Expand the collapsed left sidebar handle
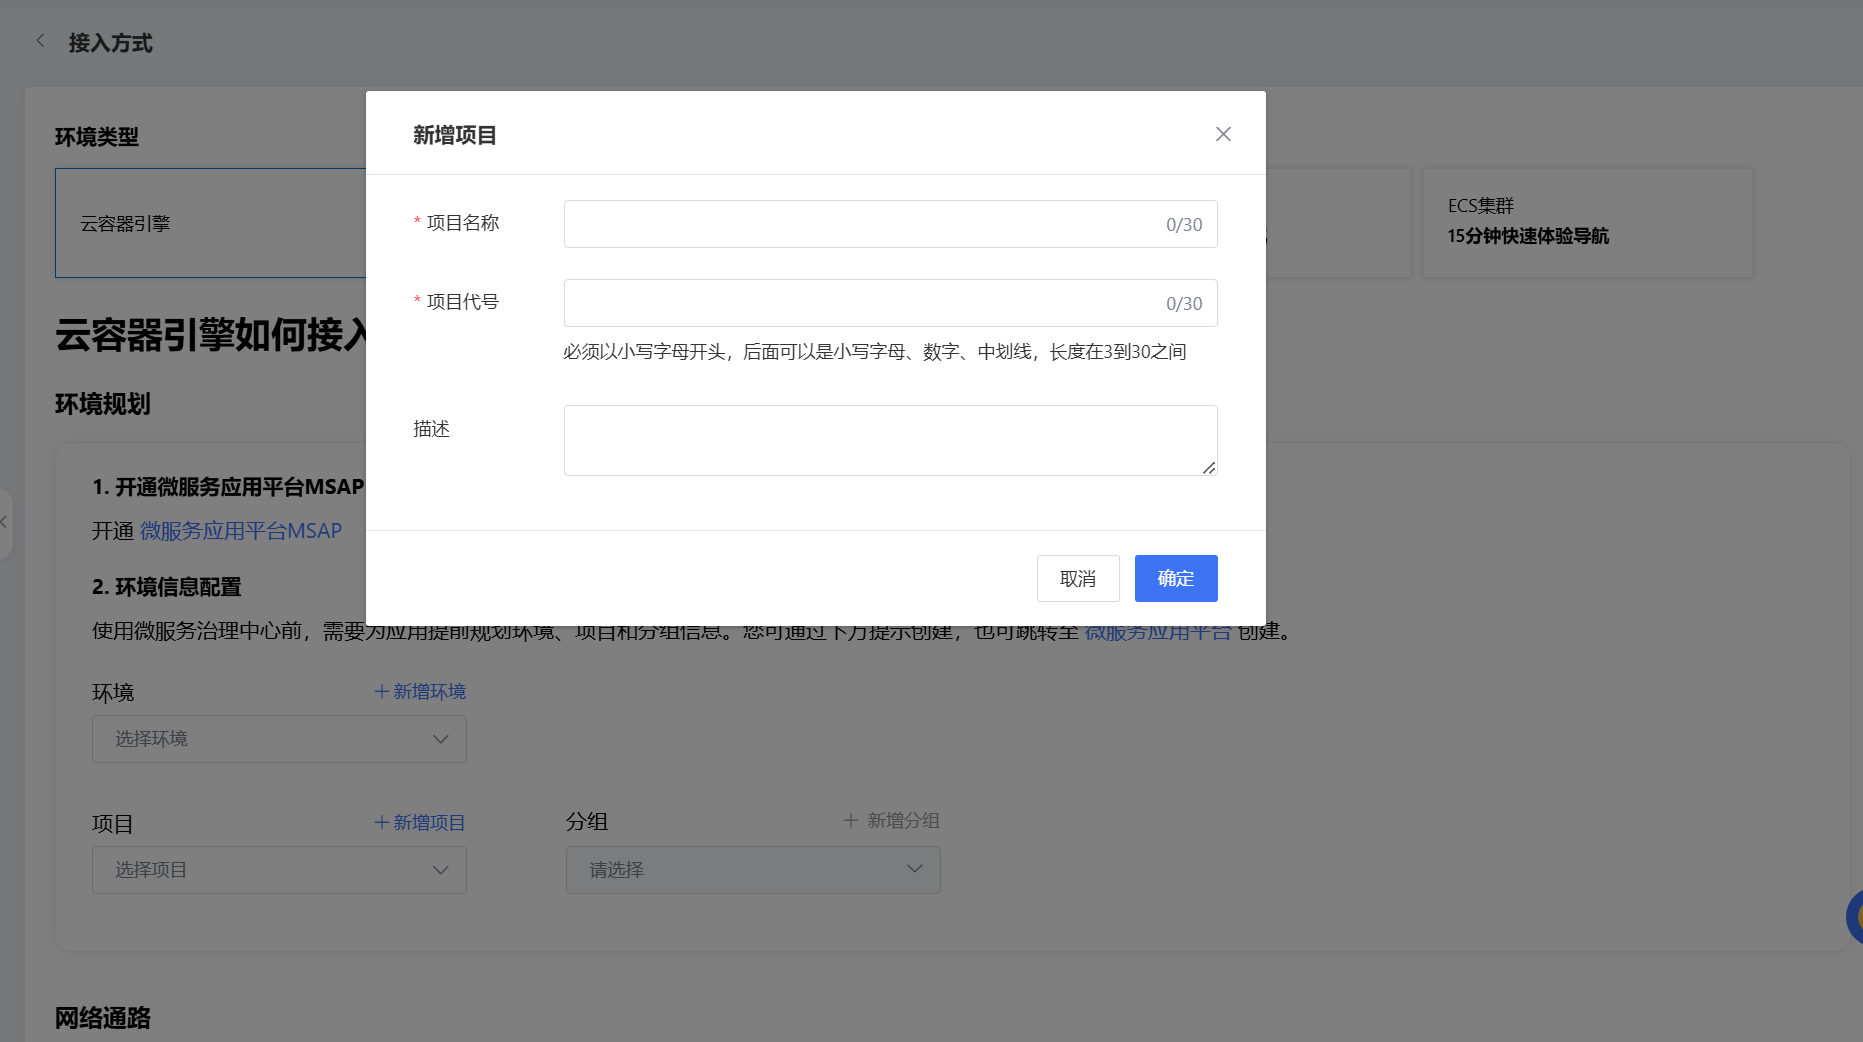1863x1042 pixels. pyautogui.click(x=5, y=522)
